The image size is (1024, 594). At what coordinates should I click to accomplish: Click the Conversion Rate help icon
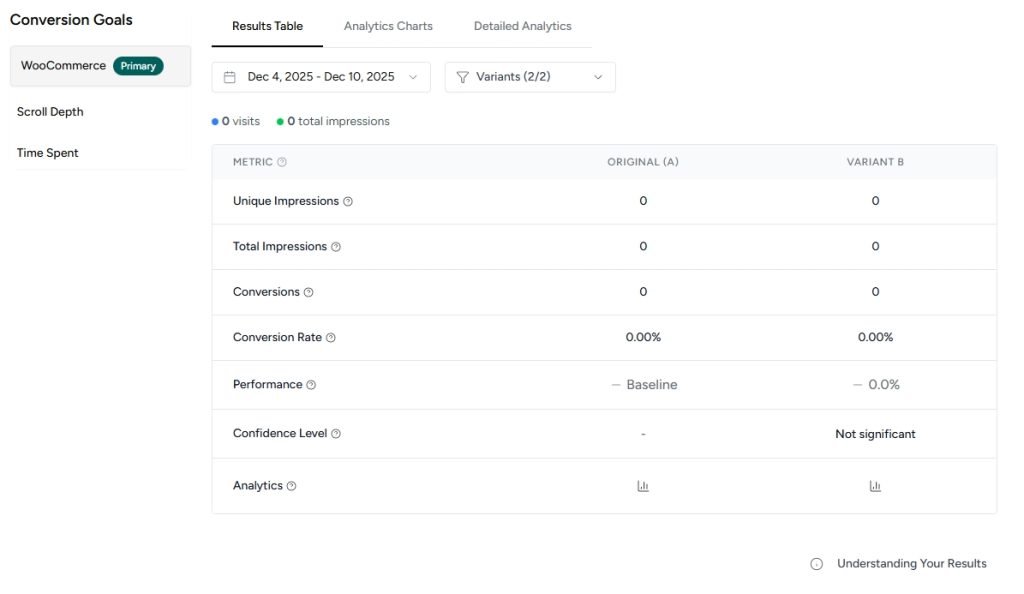pos(331,338)
